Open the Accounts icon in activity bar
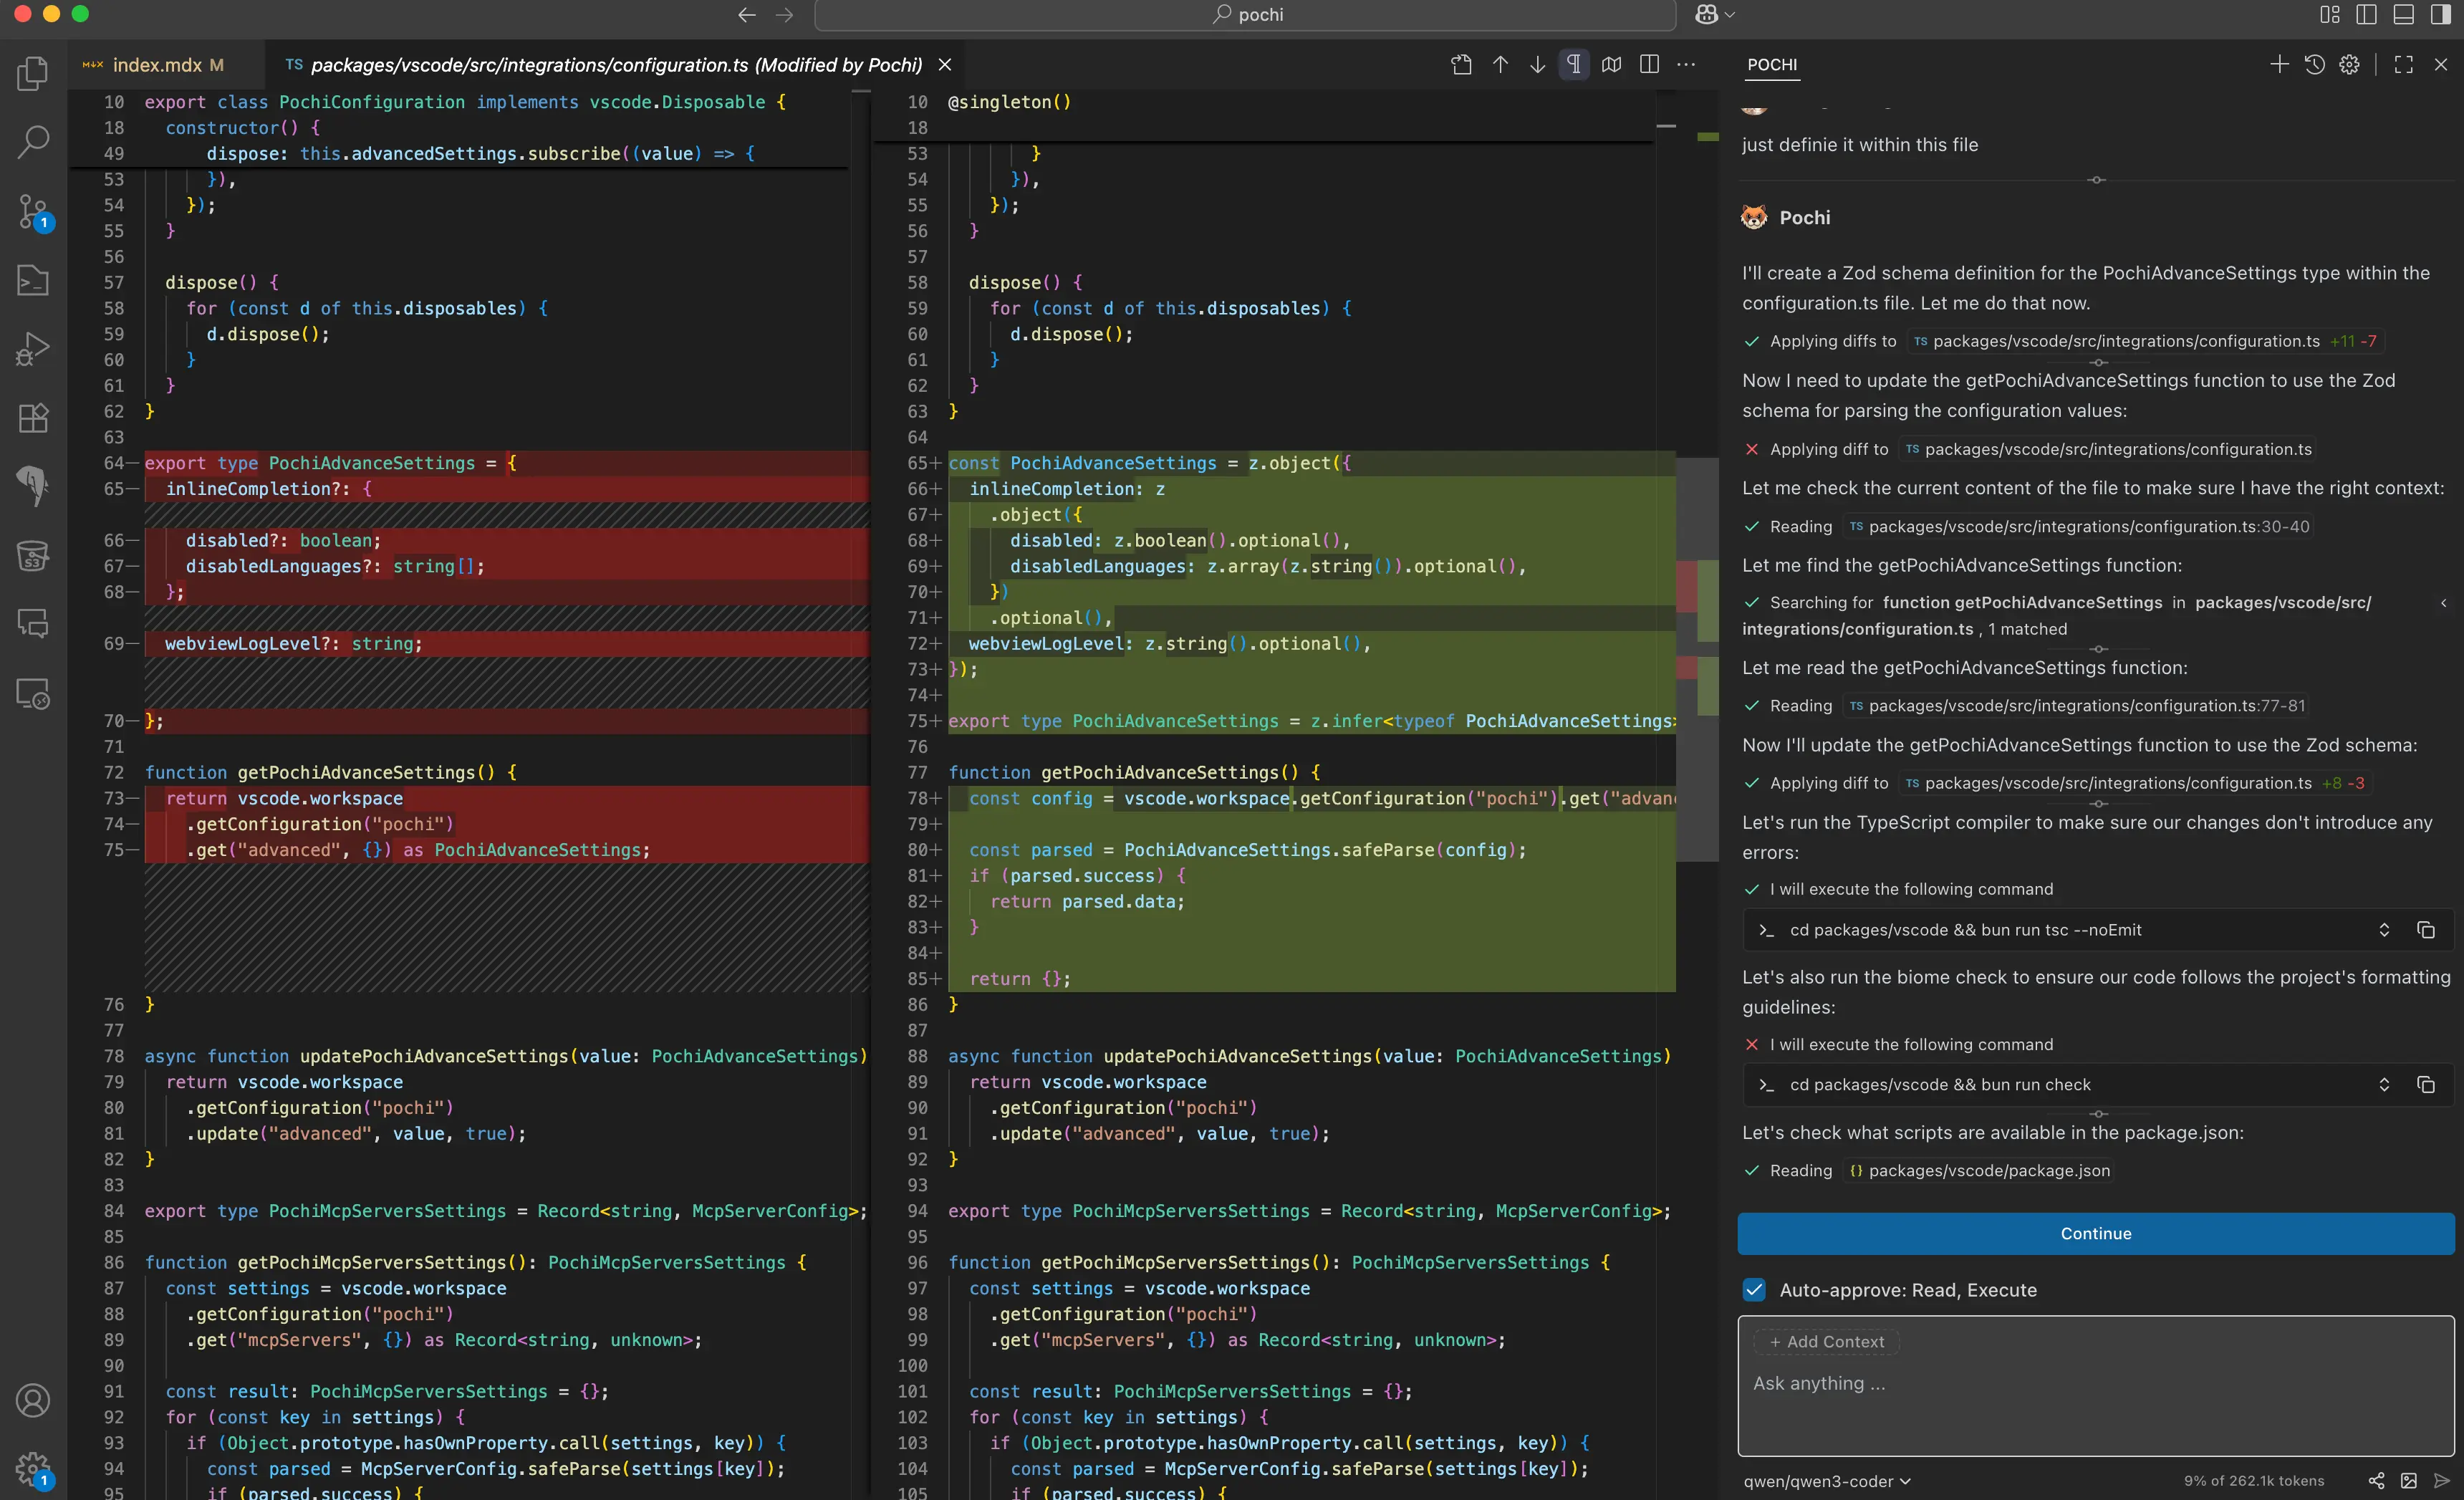Image resolution: width=2464 pixels, height=1500 pixels. [33, 1401]
